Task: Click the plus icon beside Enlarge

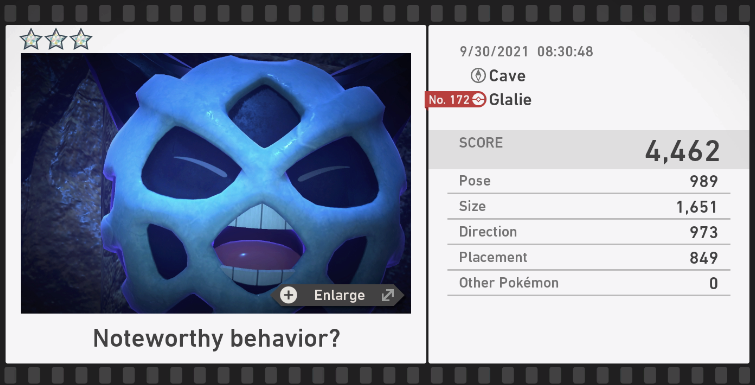Action: point(288,295)
